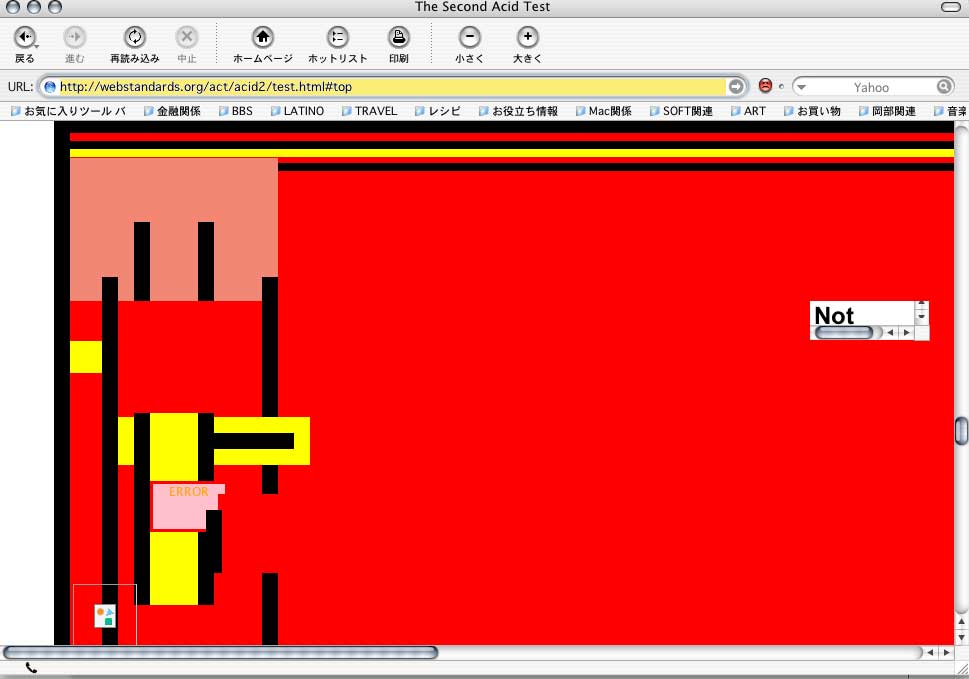
Task: Click the page scroll-right arrow
Action: pos(946,652)
